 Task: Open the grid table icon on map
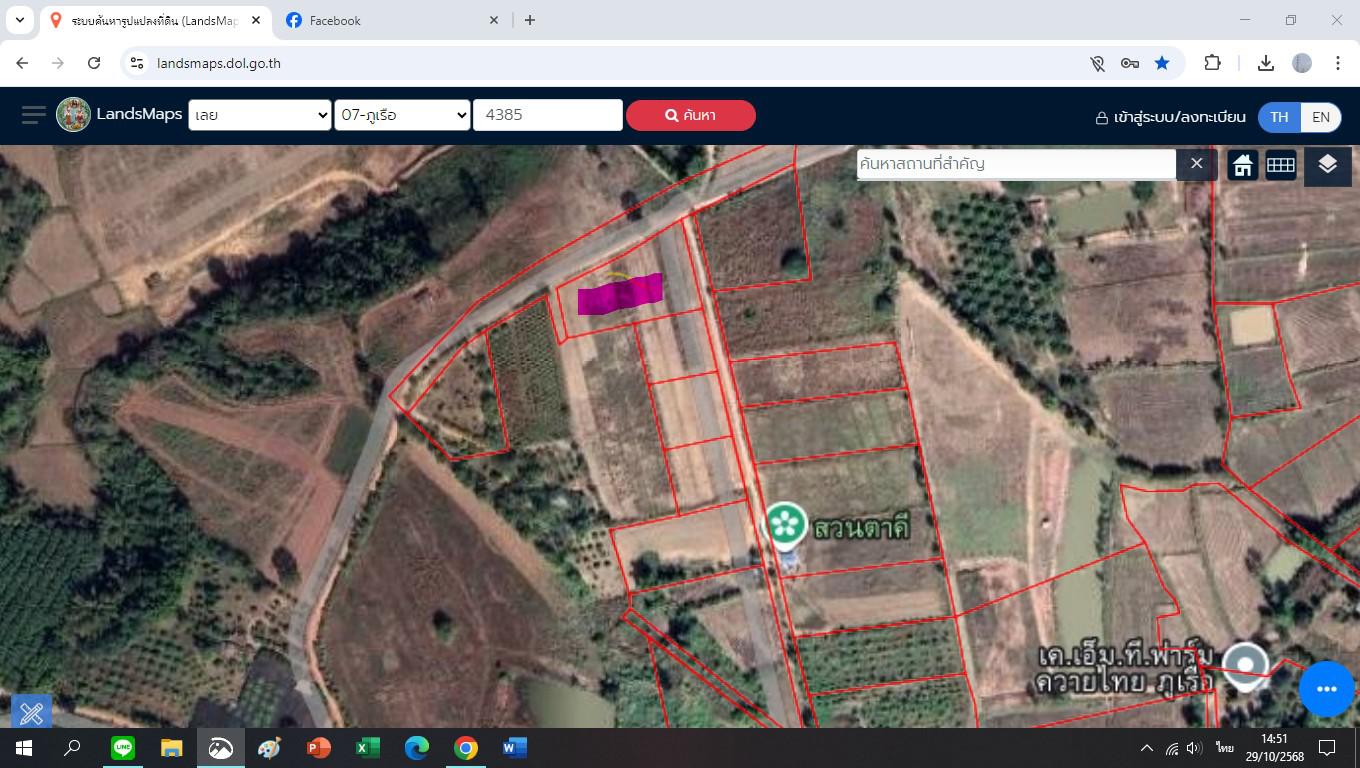(1281, 165)
